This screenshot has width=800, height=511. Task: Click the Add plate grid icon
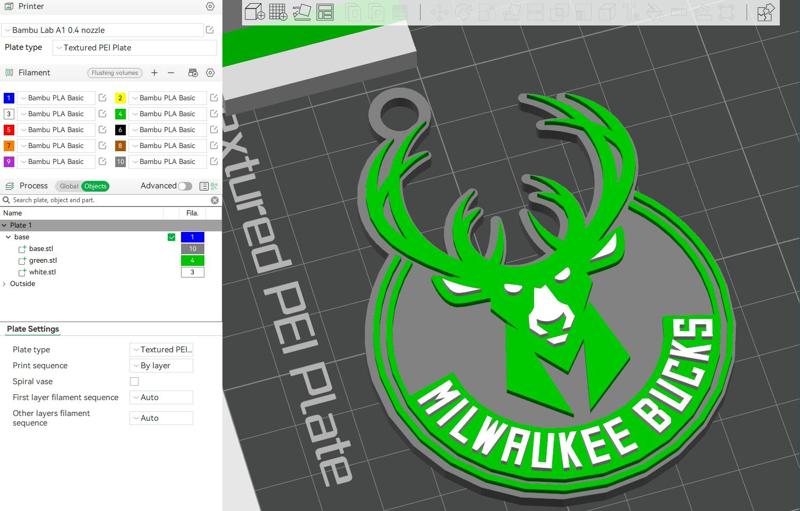point(278,12)
